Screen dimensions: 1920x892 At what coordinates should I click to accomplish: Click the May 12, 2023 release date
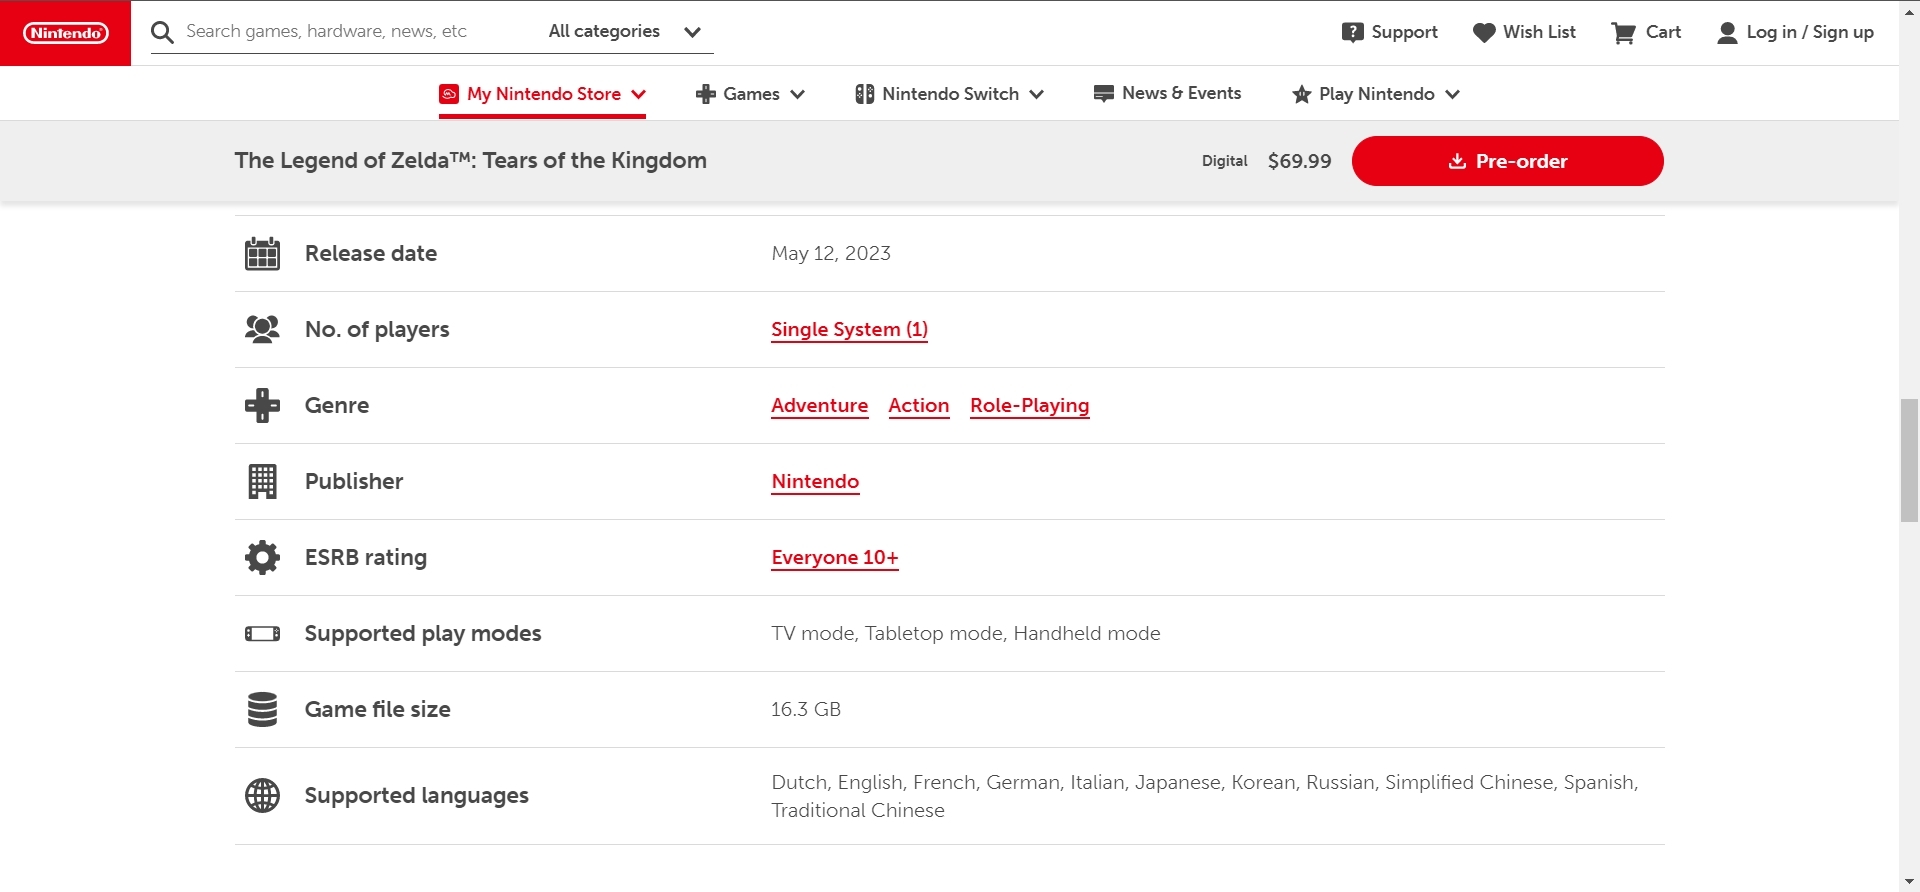point(831,253)
